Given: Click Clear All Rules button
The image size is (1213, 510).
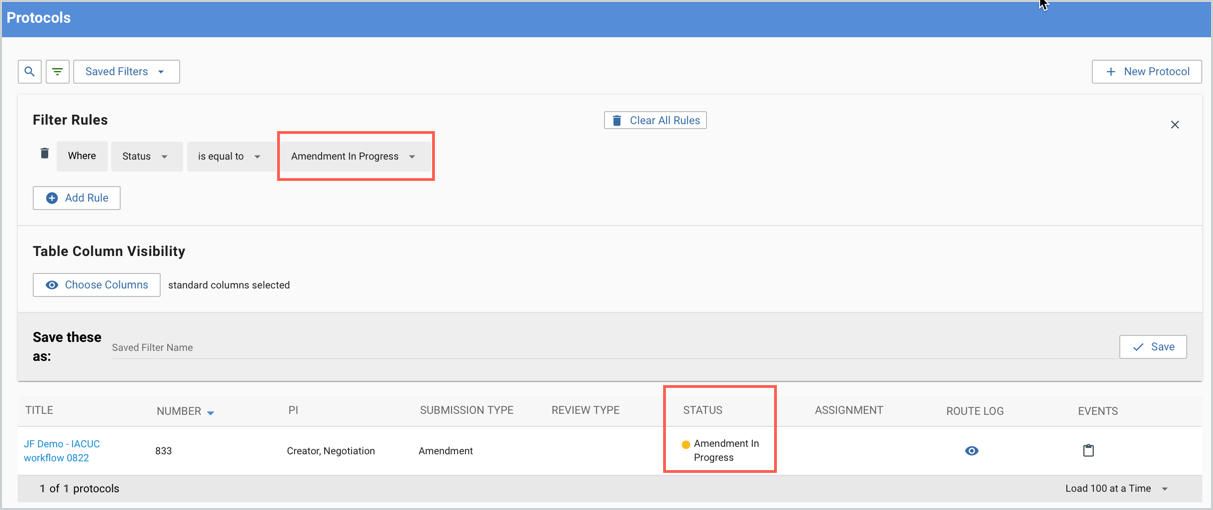Looking at the screenshot, I should 655,120.
